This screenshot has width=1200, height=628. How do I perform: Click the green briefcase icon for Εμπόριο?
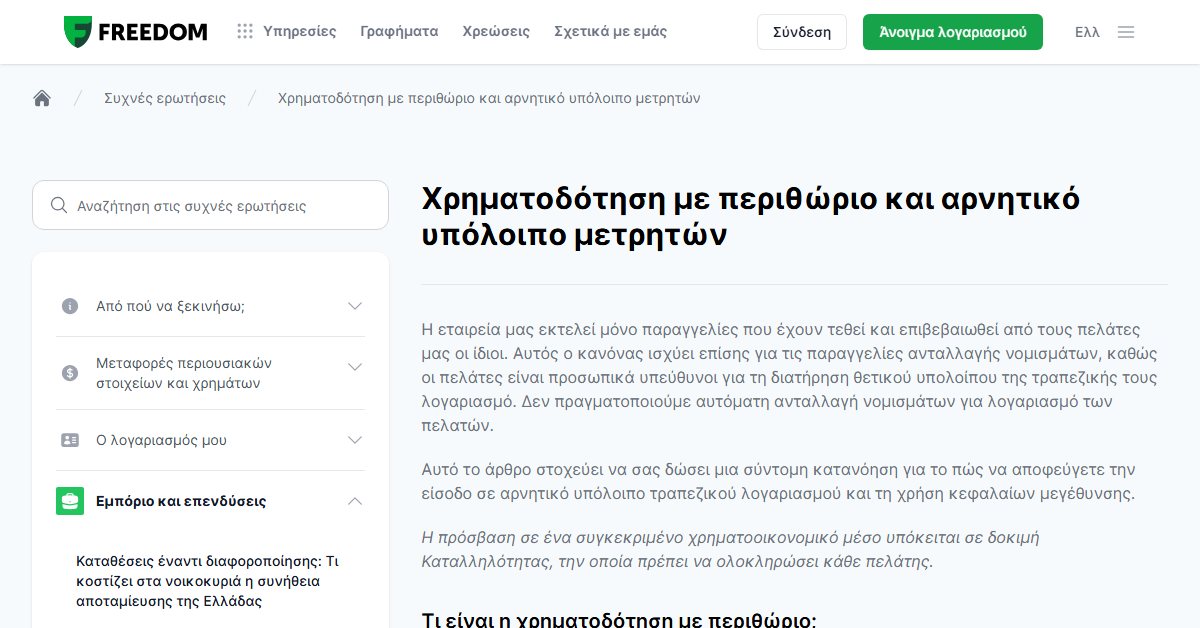70,501
